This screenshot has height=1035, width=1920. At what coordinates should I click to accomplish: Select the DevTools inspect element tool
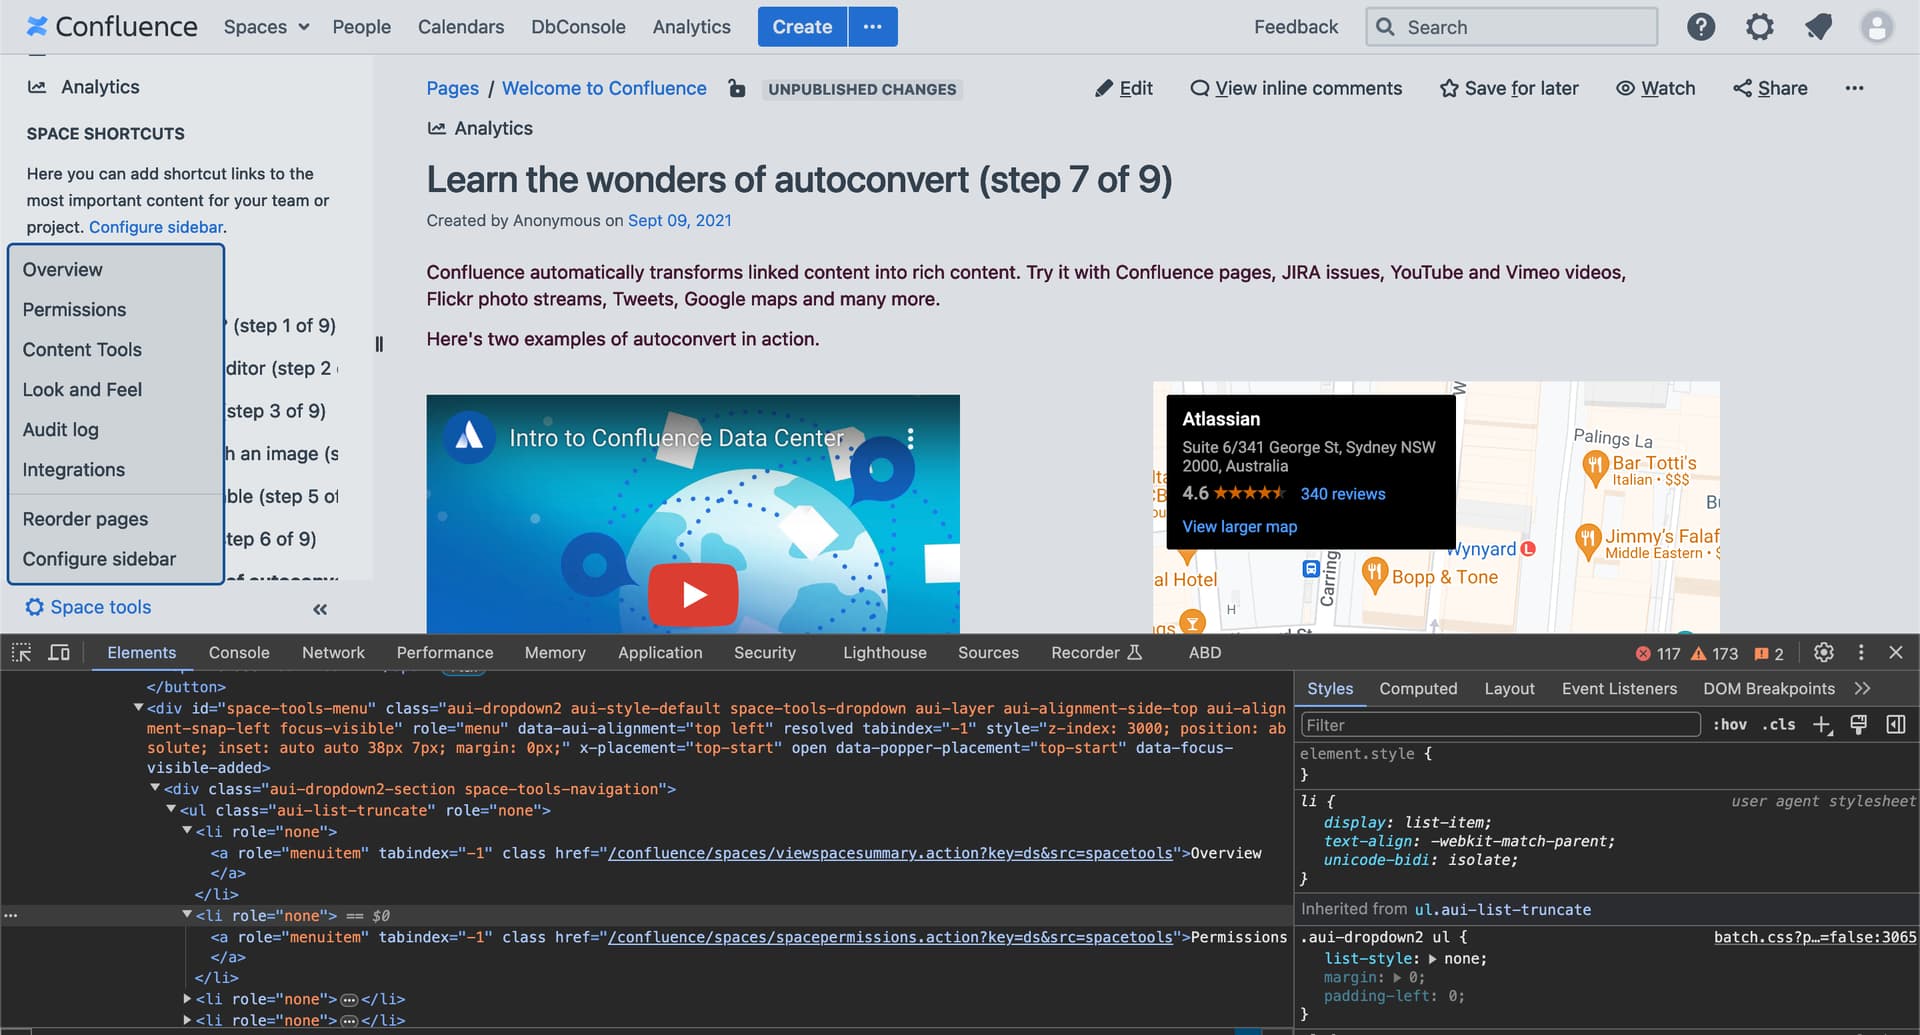tap(21, 653)
